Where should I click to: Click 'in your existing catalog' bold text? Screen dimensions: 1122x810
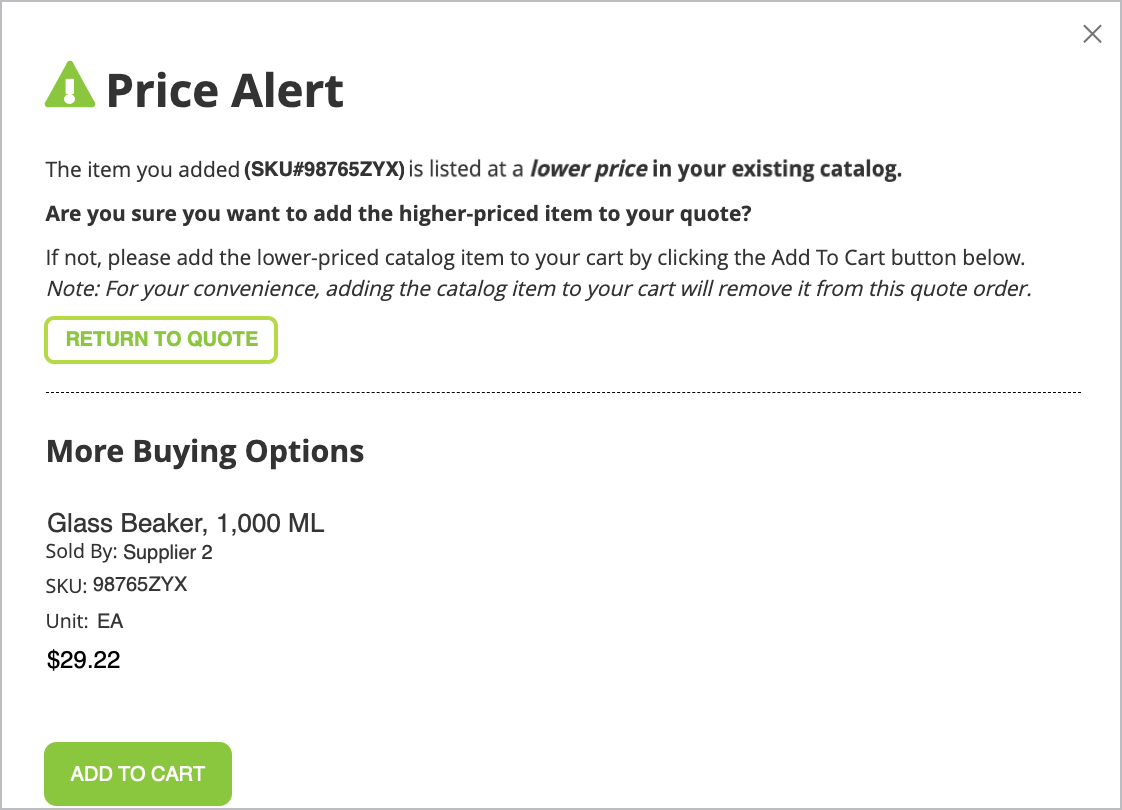coord(776,169)
